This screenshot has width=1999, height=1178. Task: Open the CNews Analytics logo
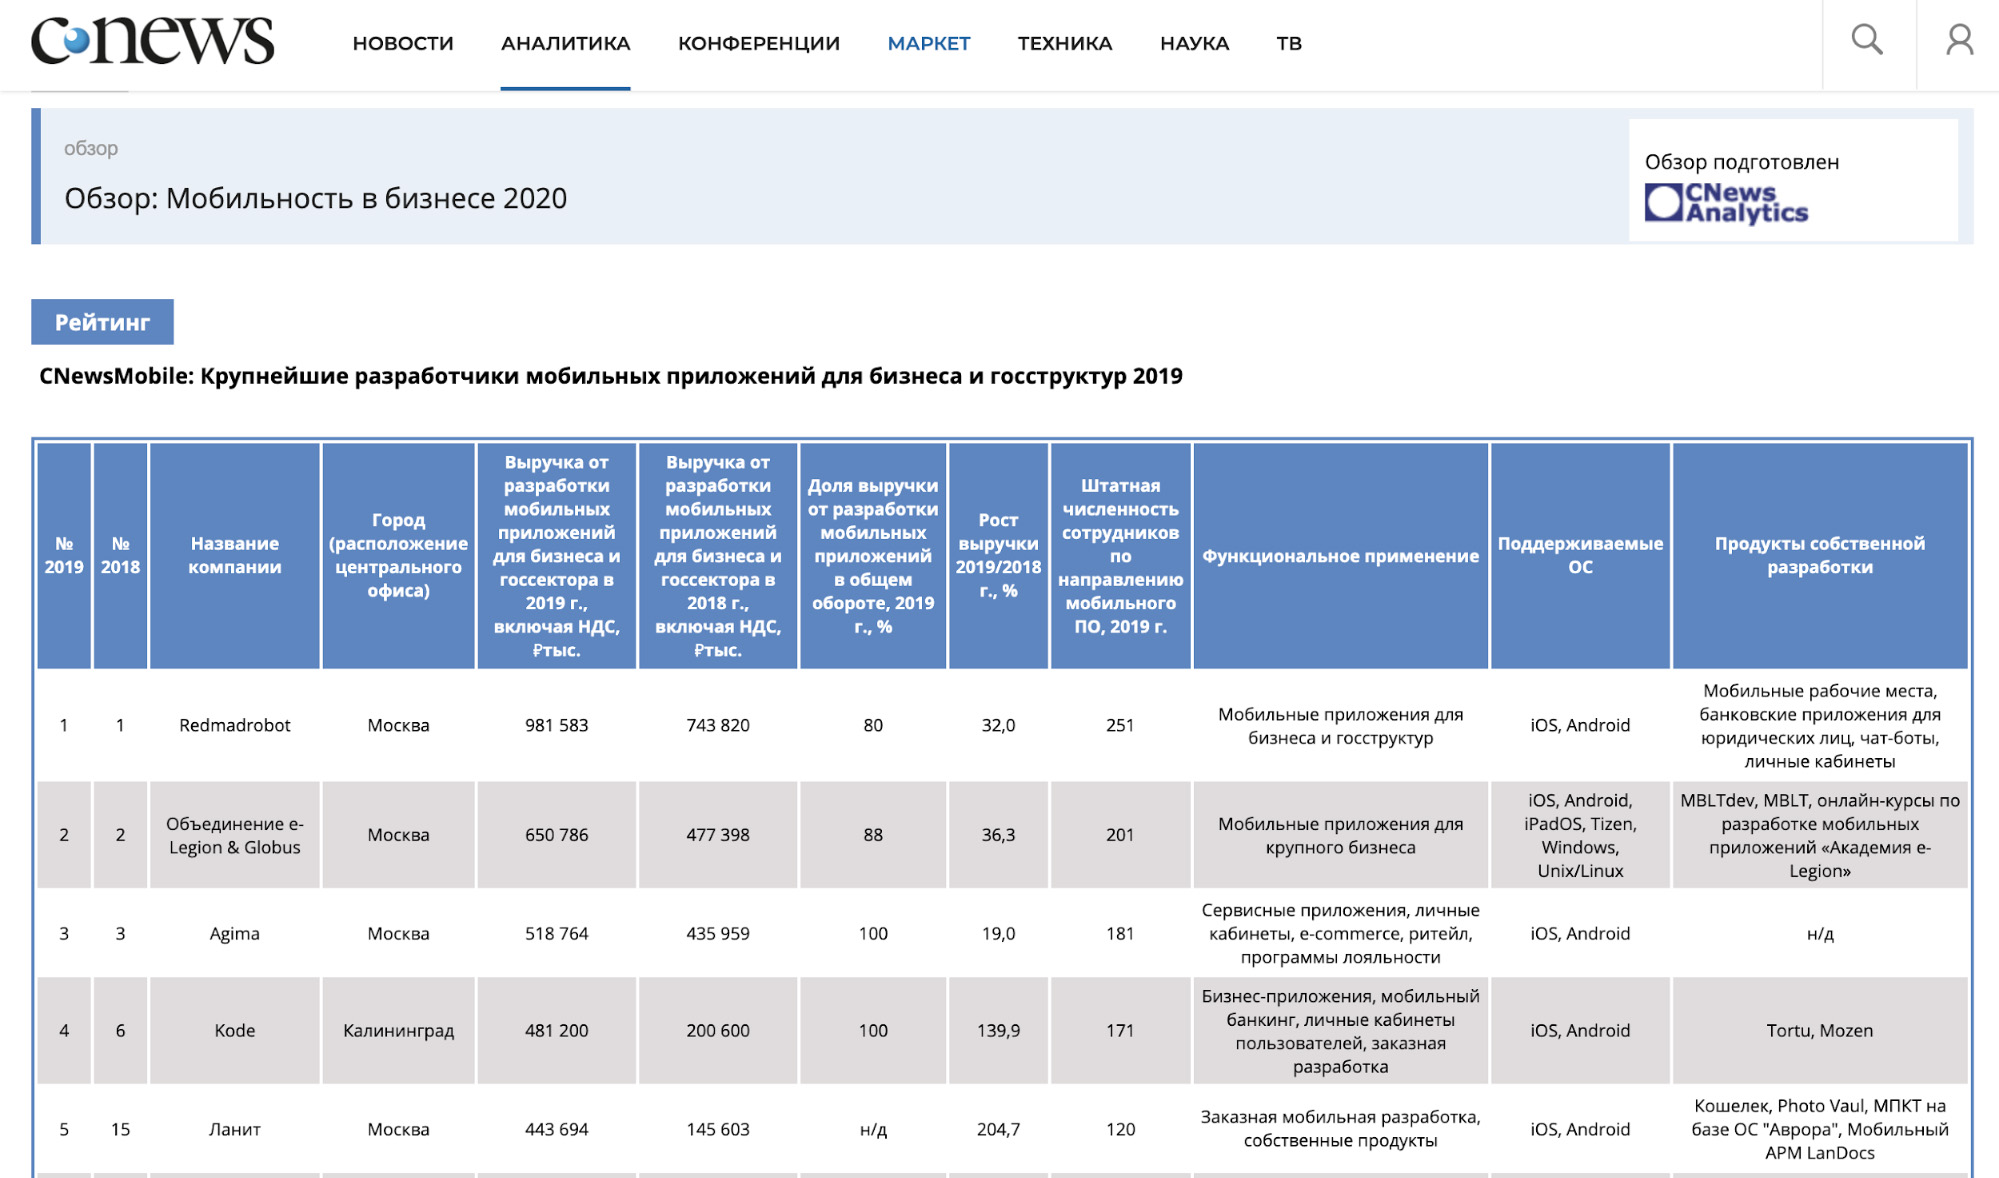click(x=1726, y=203)
